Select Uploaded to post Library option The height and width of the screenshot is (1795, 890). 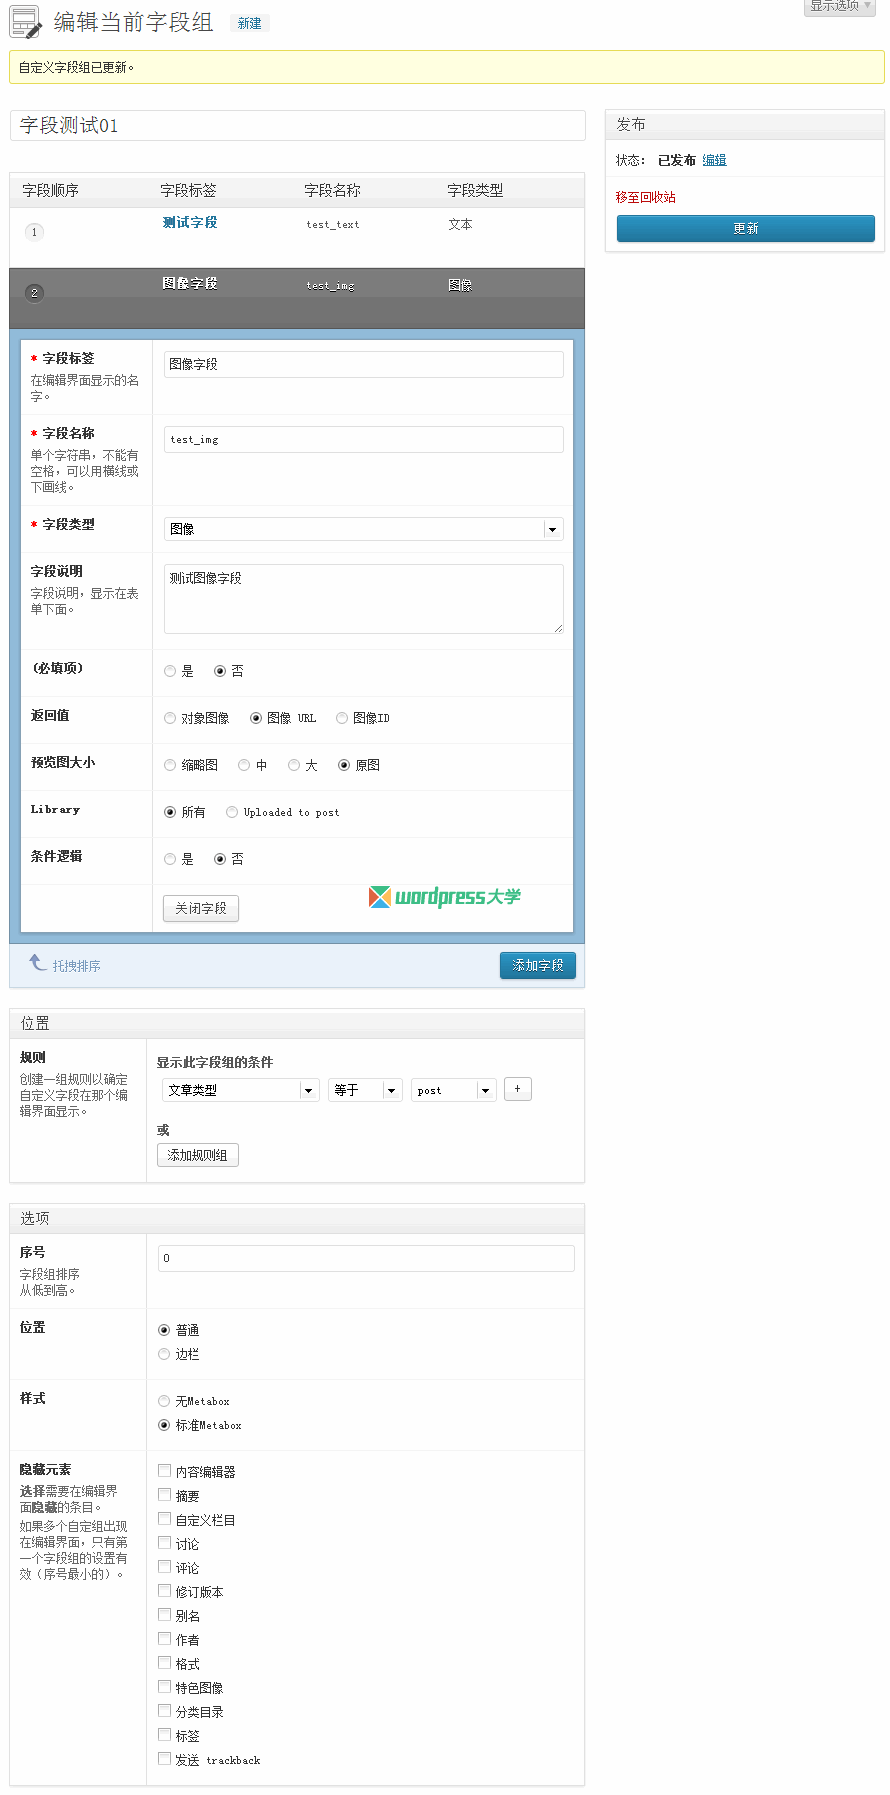232,812
